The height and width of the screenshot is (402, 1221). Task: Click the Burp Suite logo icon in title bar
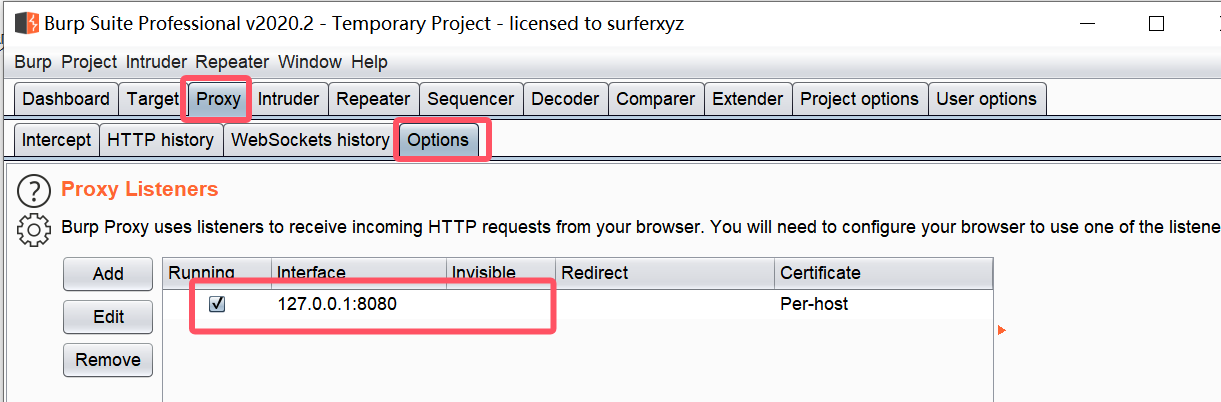click(x=27, y=23)
